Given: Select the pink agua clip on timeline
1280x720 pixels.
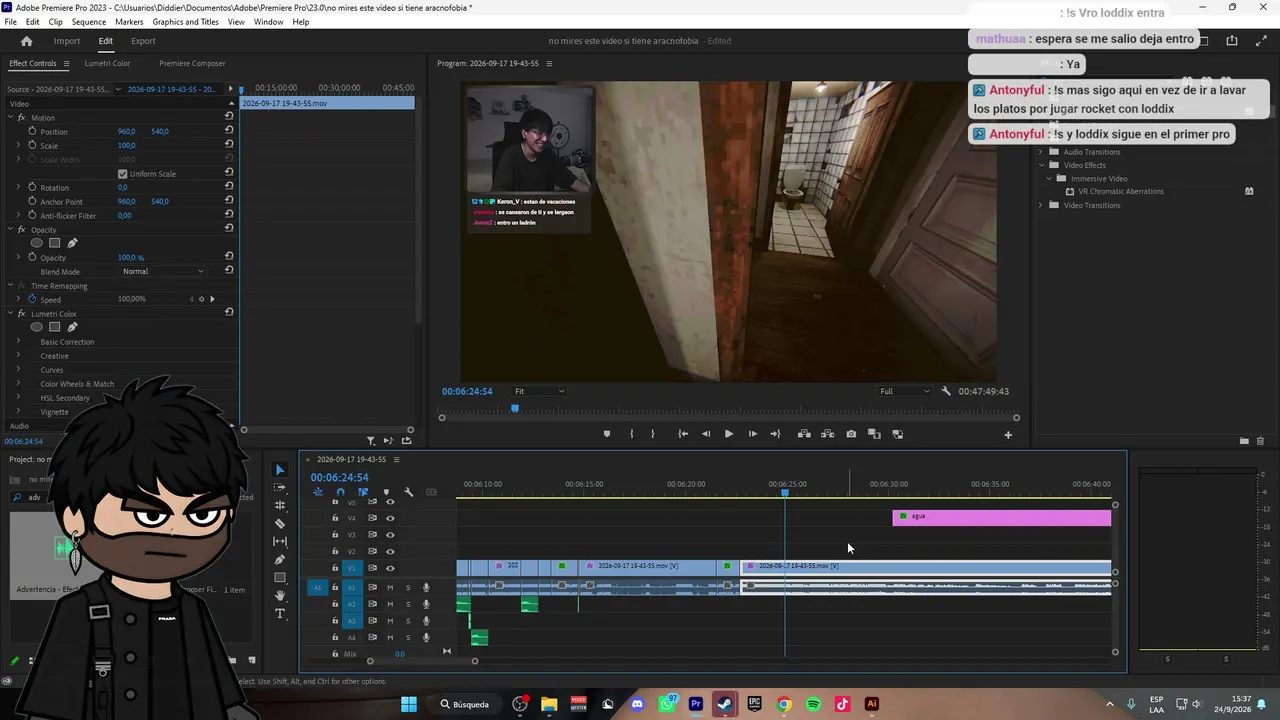Looking at the screenshot, I should [x=1001, y=517].
